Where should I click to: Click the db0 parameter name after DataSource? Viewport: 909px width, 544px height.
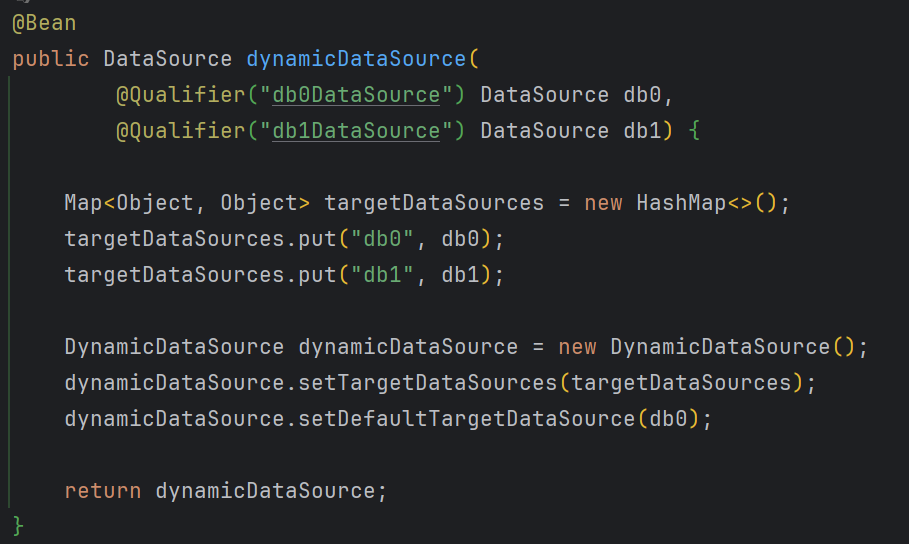(x=642, y=95)
